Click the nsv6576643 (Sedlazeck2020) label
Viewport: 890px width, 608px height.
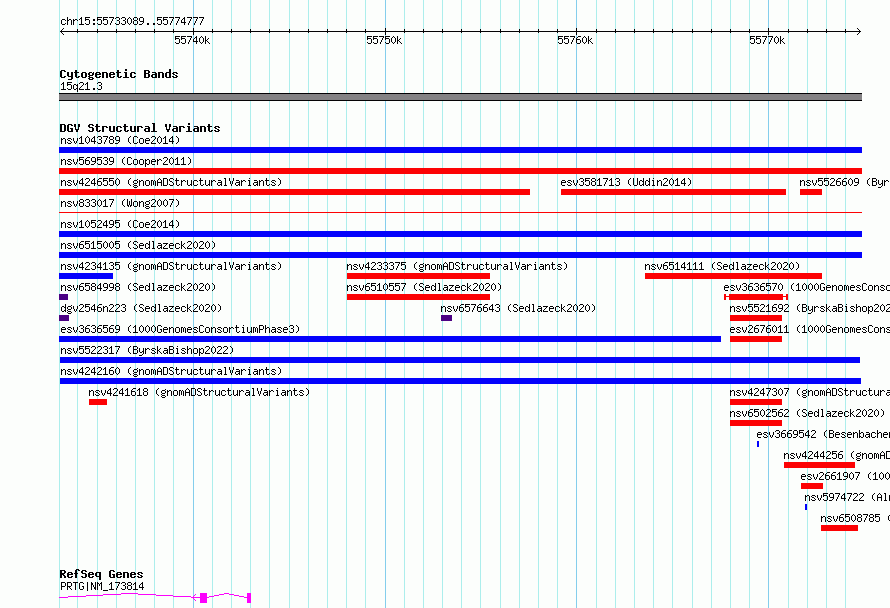click(518, 308)
